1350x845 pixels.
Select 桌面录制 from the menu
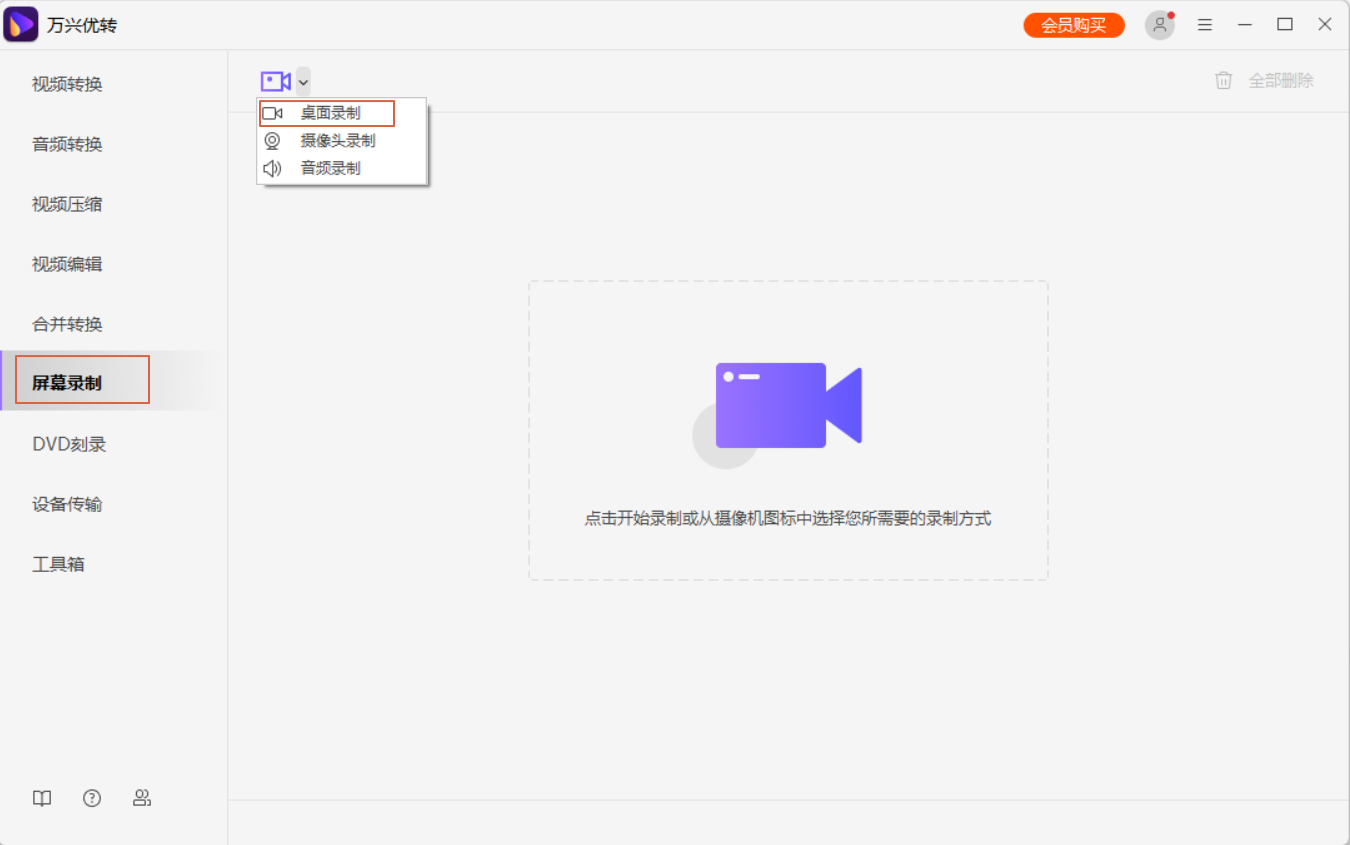(330, 112)
